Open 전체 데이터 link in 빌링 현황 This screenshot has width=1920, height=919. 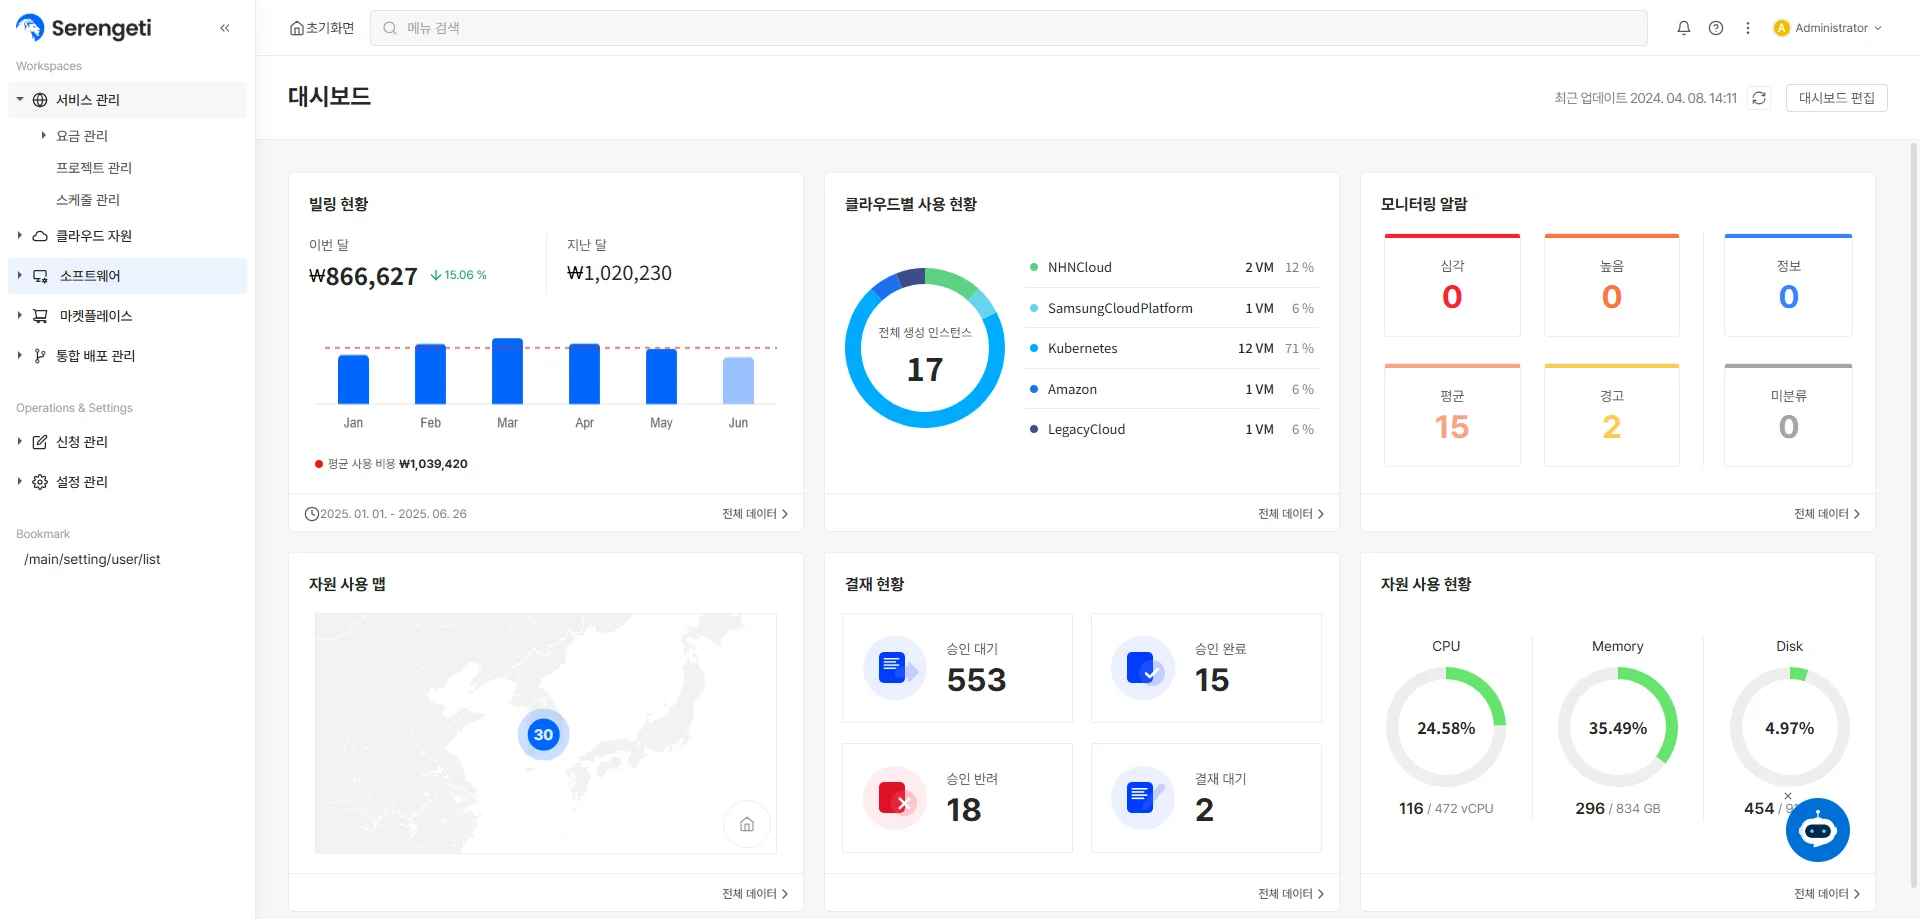point(755,514)
